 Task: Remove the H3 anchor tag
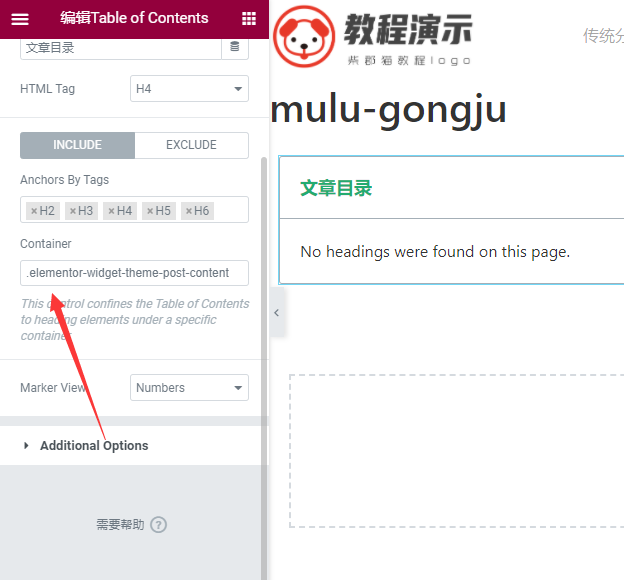(x=72, y=211)
